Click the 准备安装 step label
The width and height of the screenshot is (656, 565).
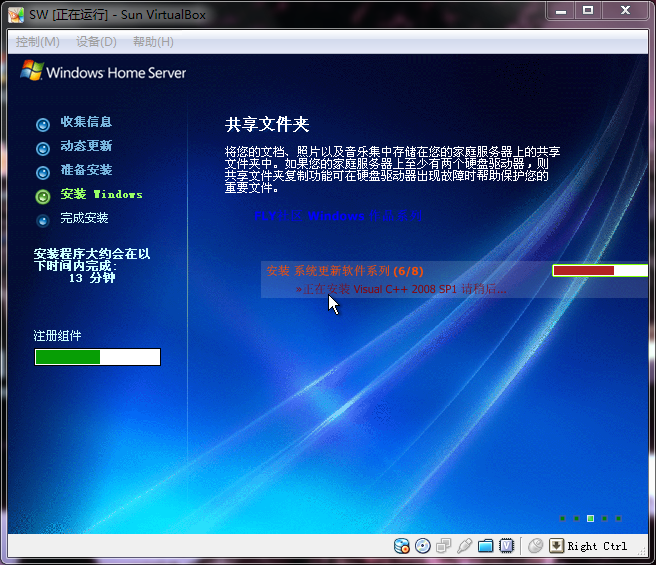86,170
